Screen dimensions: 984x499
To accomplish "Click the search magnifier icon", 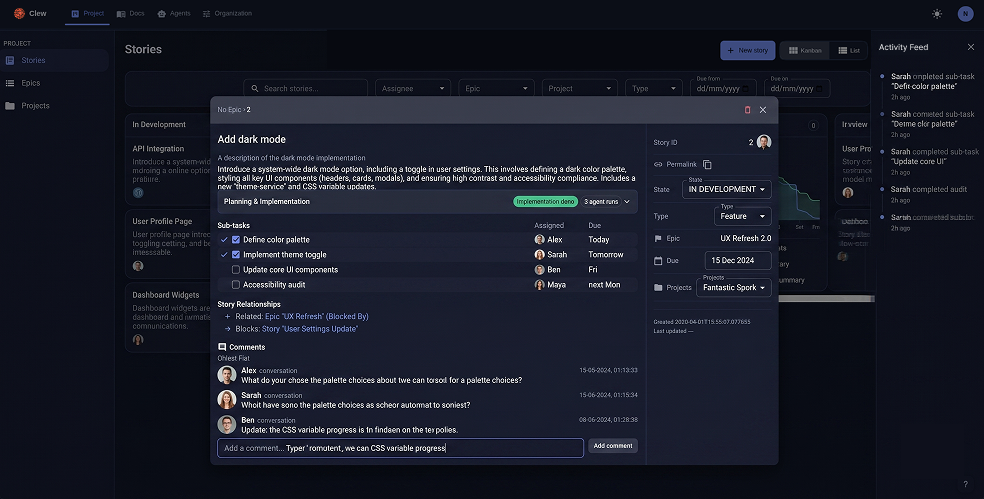I will coord(255,89).
